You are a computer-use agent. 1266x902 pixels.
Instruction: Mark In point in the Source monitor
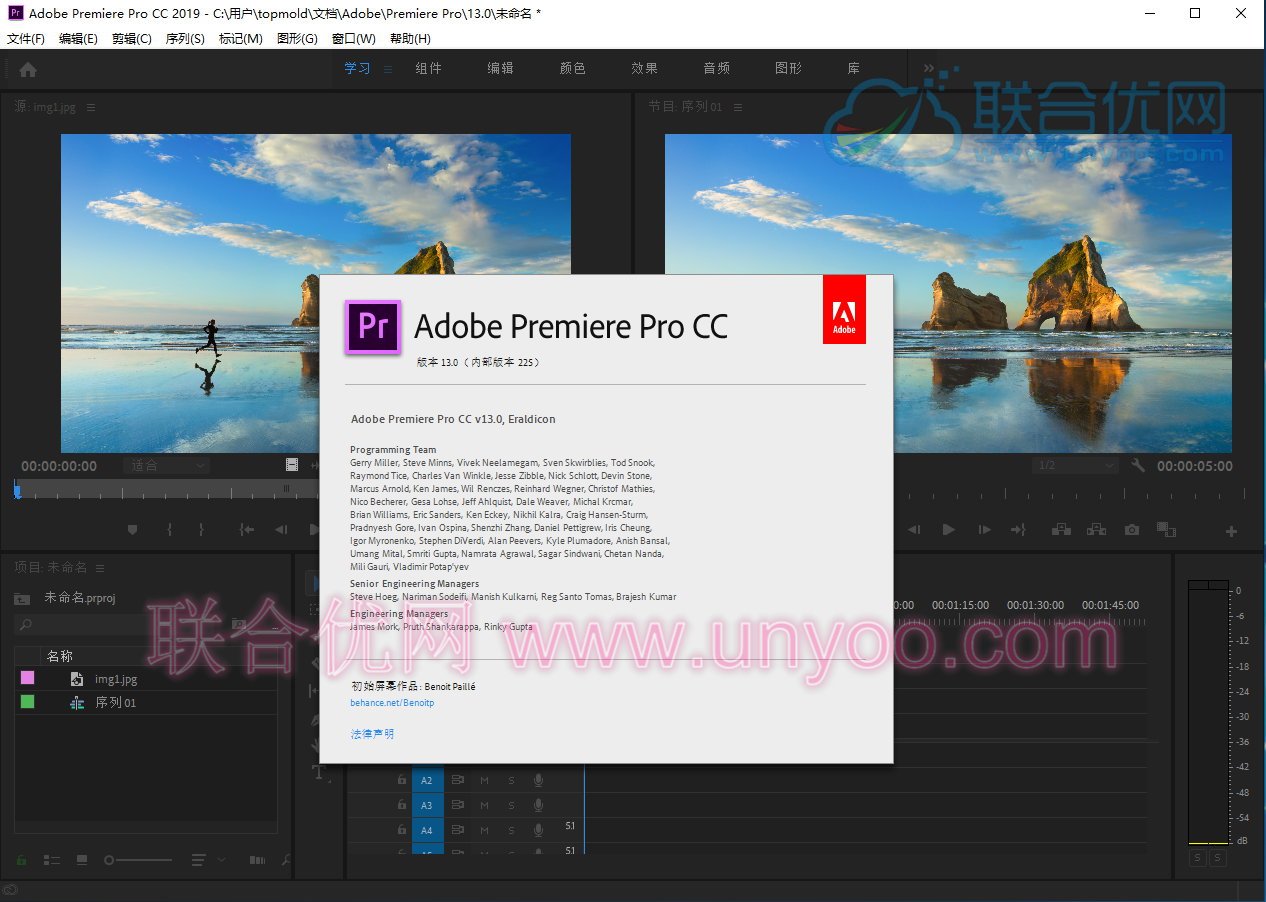click(169, 530)
